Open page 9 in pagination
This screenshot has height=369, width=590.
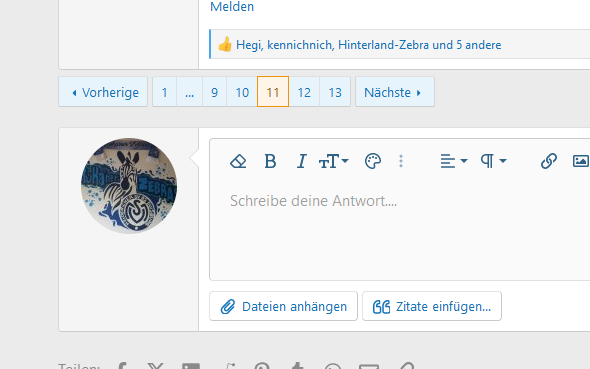[x=214, y=92]
